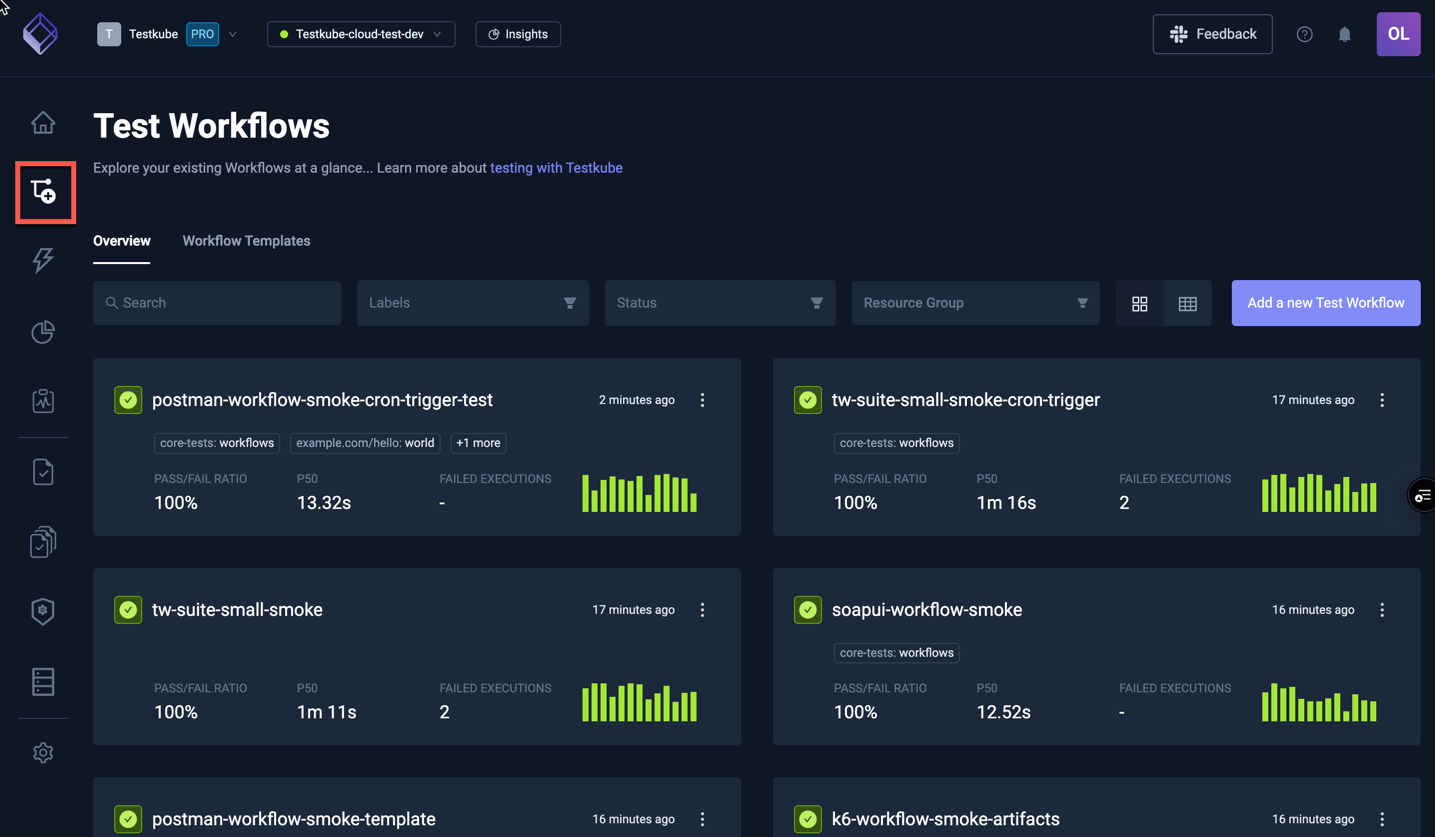Switch to the Workflow Templates tab
The height and width of the screenshot is (837, 1435).
coord(246,241)
